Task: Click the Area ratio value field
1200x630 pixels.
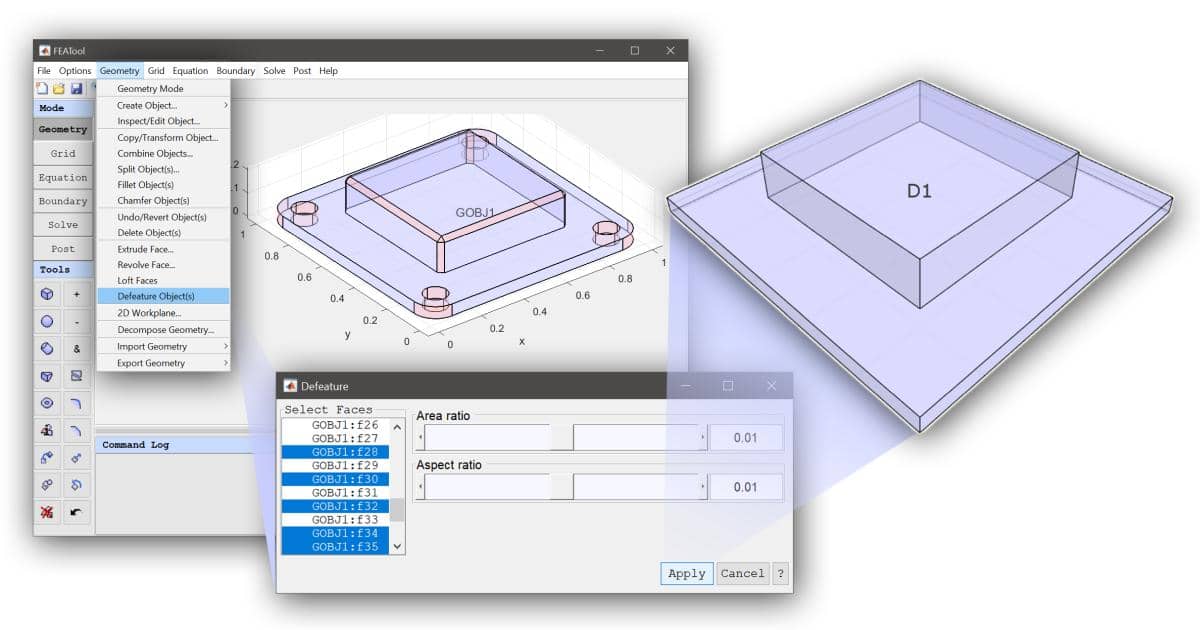Action: [x=746, y=437]
